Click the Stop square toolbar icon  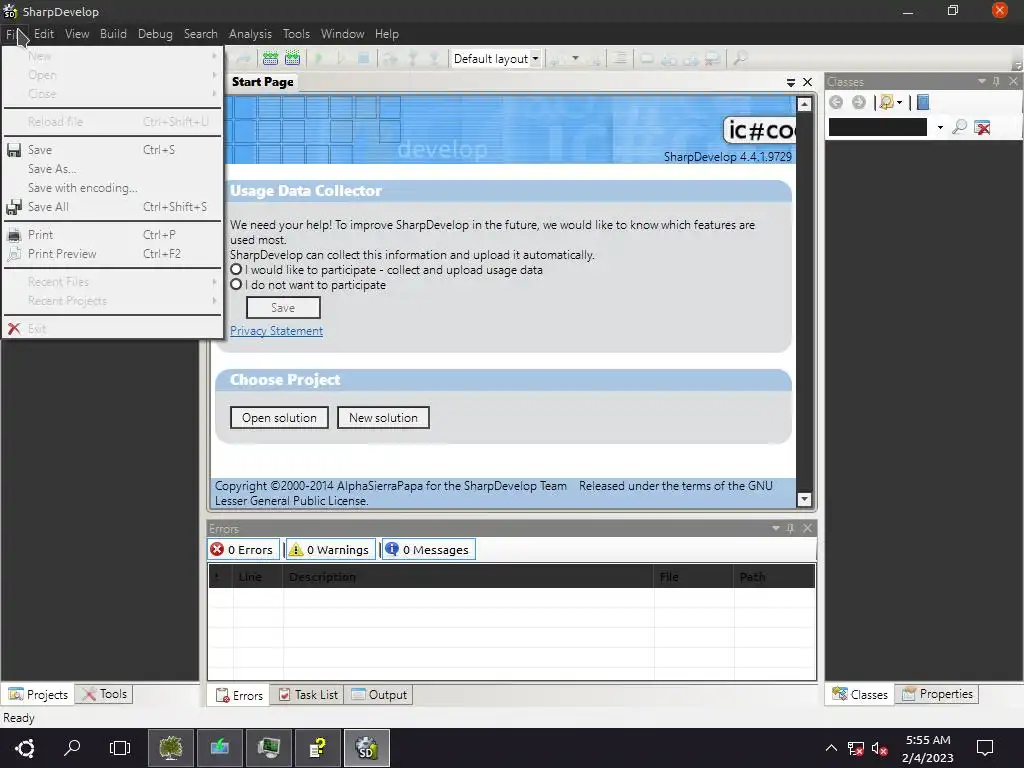(364, 59)
